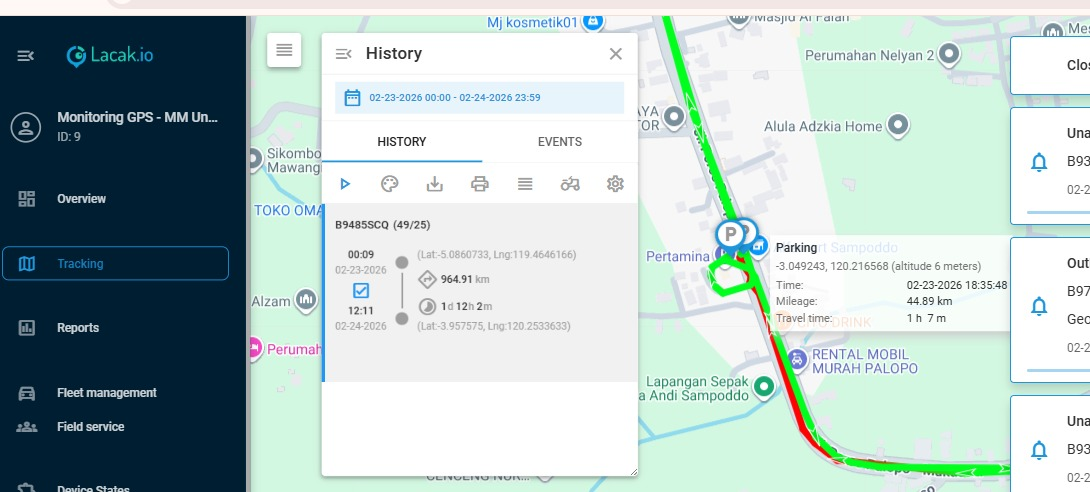Click the vehicle route icon in toolbar
Viewport: 1090px width, 492px height.
click(570, 183)
